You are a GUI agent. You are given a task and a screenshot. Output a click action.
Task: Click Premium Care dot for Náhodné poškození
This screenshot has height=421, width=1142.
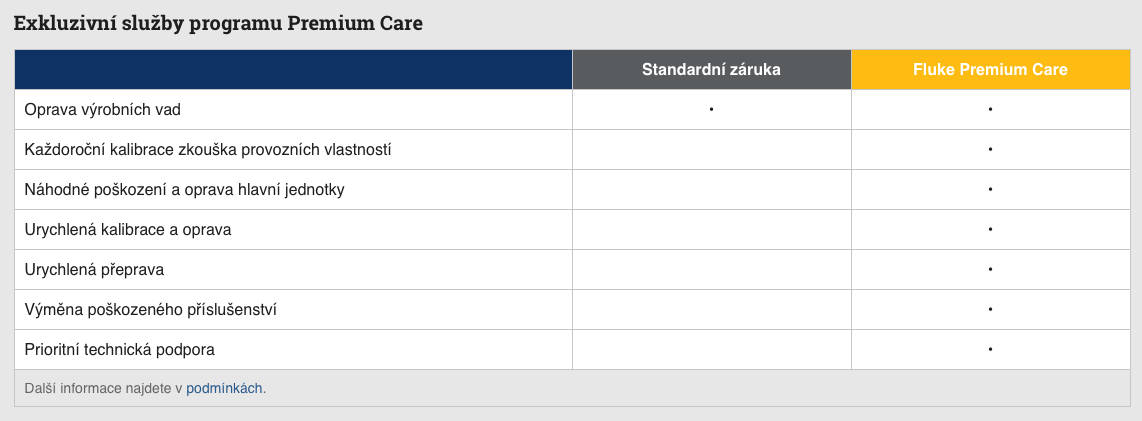(x=990, y=189)
